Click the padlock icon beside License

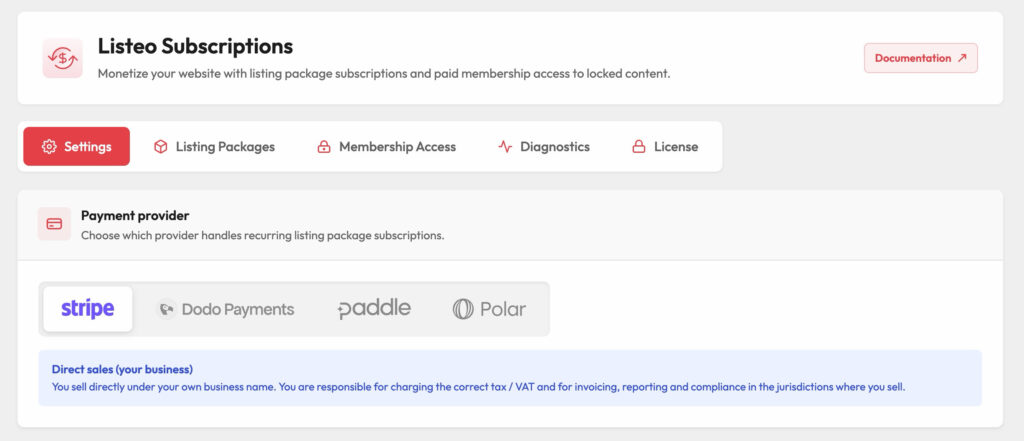(639, 146)
